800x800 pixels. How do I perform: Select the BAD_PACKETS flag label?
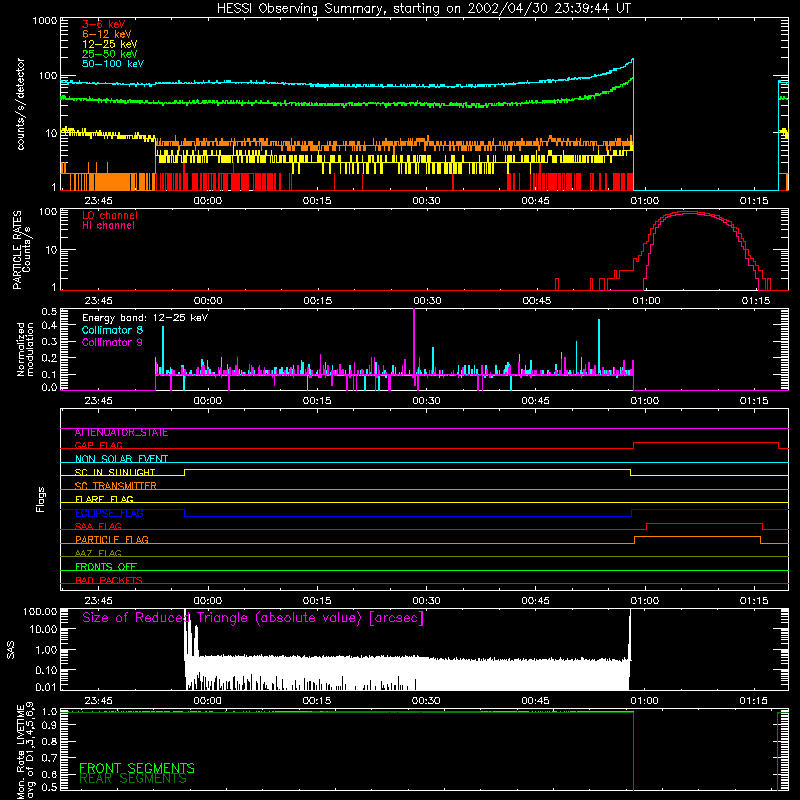click(x=109, y=580)
